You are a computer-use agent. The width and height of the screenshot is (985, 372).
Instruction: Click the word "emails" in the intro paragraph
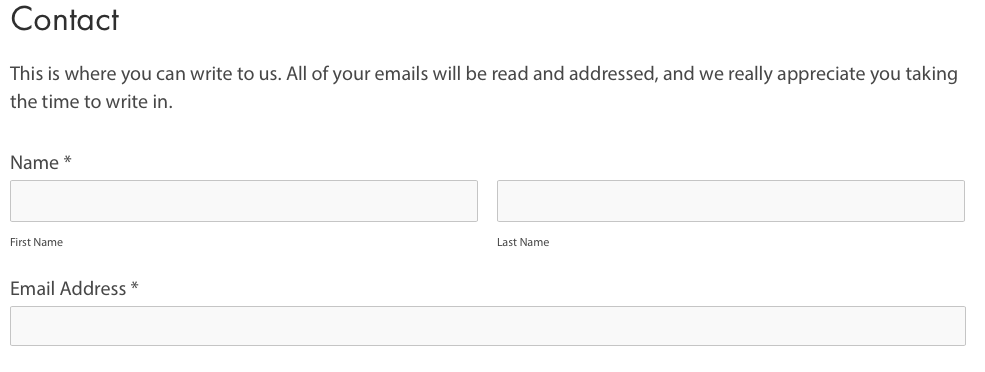(x=398, y=74)
